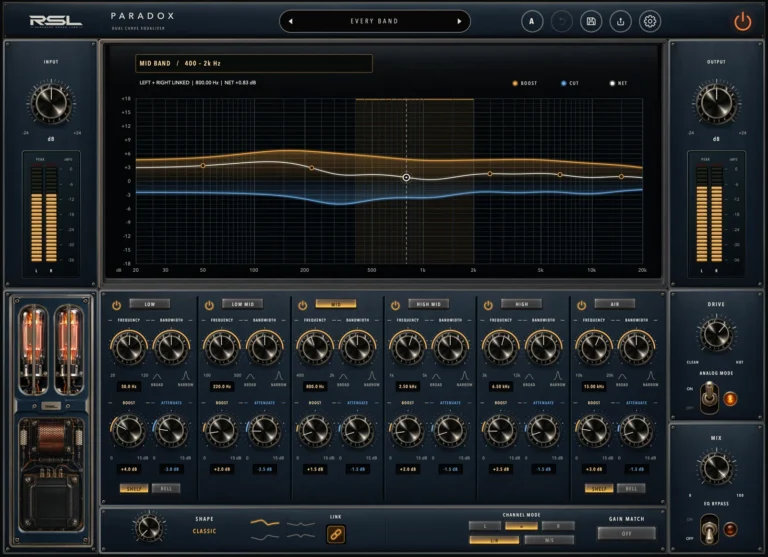
Task: Click the CLASSIC shape label
Action: point(204,531)
